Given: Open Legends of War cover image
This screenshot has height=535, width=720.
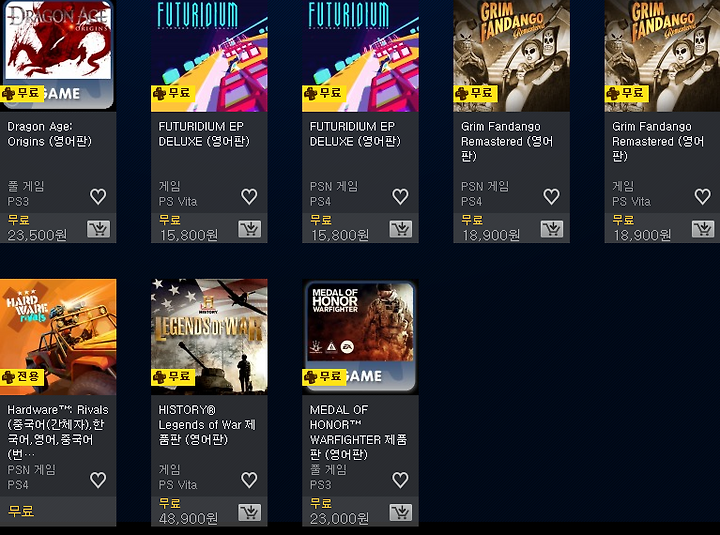Looking at the screenshot, I should pos(209,337).
